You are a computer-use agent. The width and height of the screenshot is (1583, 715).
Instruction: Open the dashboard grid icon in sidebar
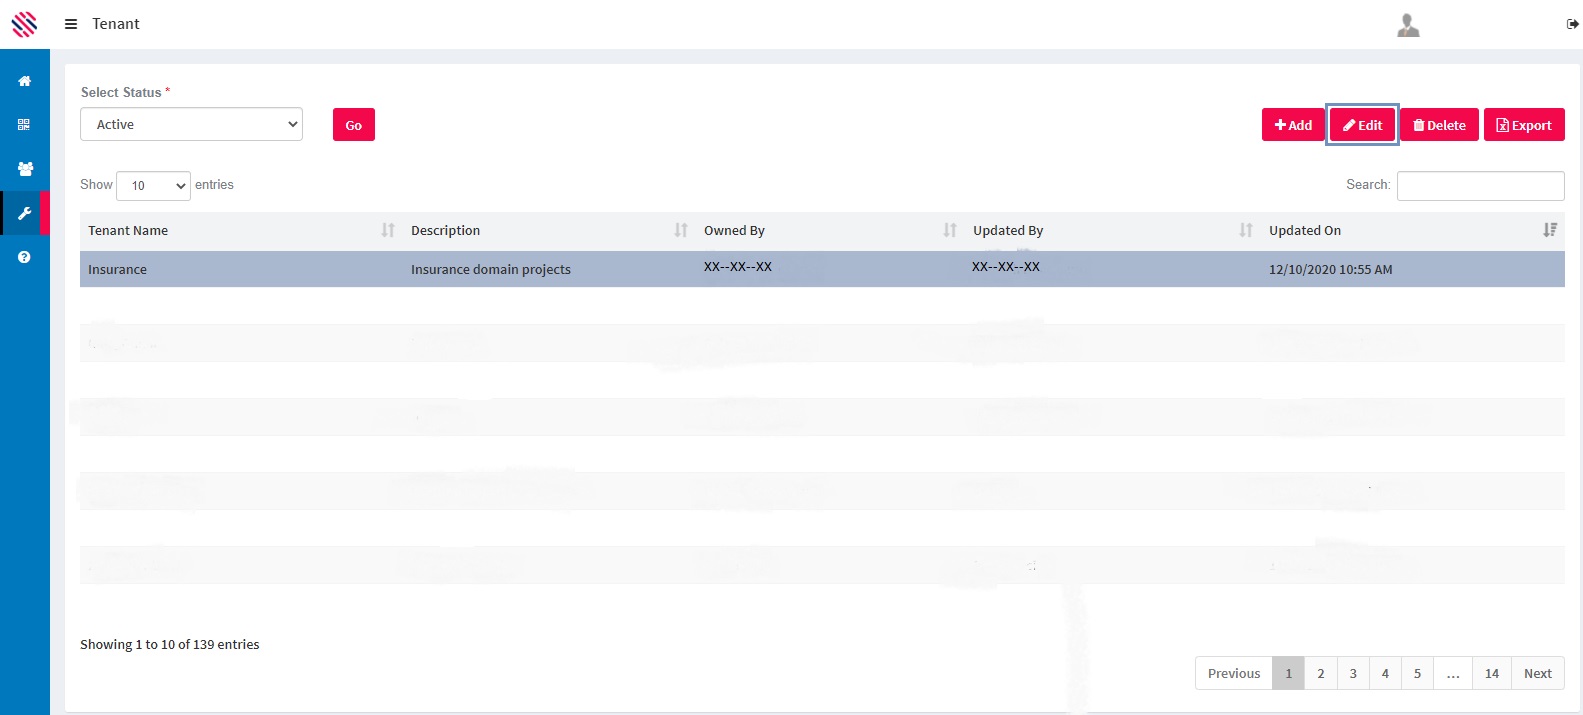pyautogui.click(x=24, y=125)
